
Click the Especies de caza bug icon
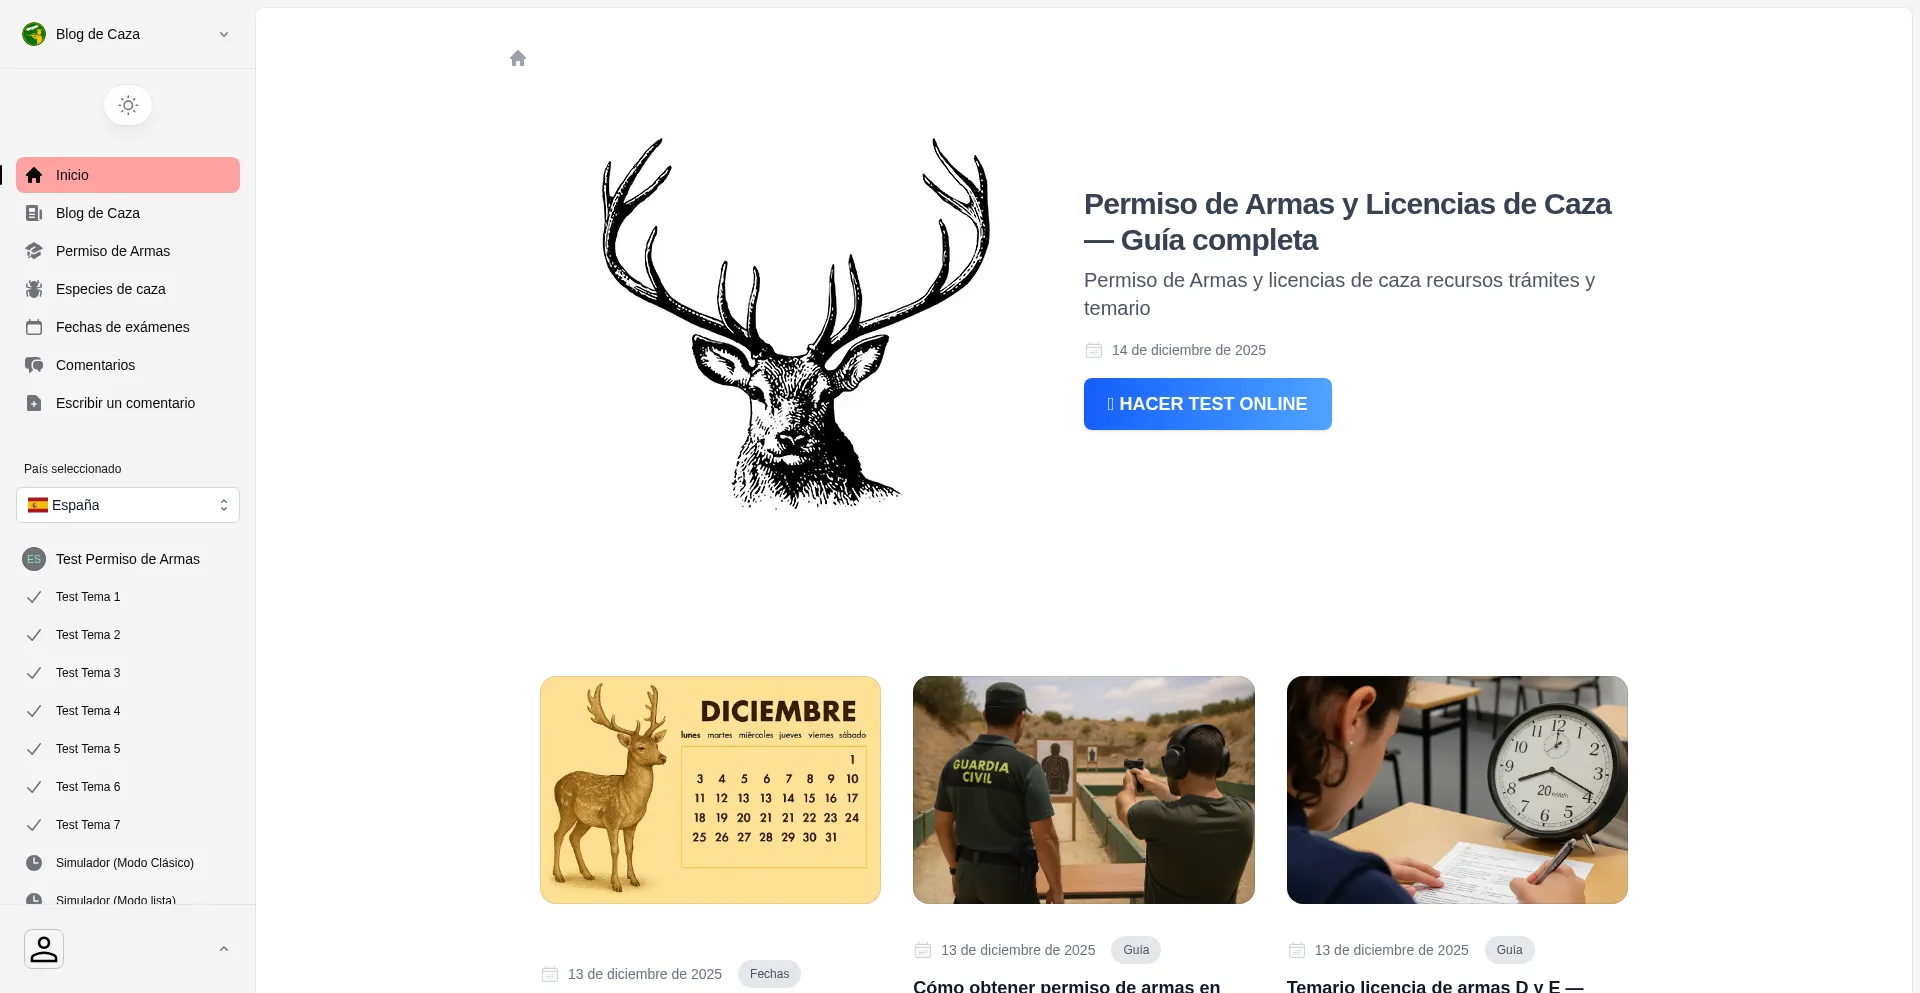pyautogui.click(x=34, y=289)
